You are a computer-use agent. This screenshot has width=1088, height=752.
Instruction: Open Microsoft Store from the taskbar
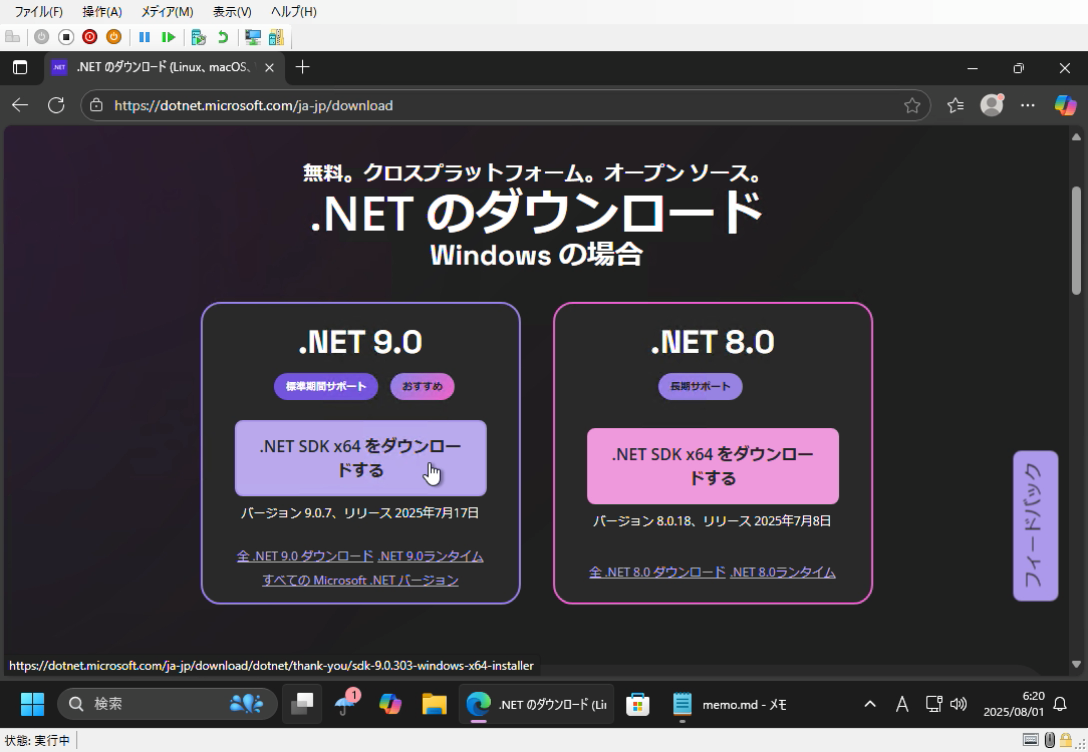coord(637,704)
